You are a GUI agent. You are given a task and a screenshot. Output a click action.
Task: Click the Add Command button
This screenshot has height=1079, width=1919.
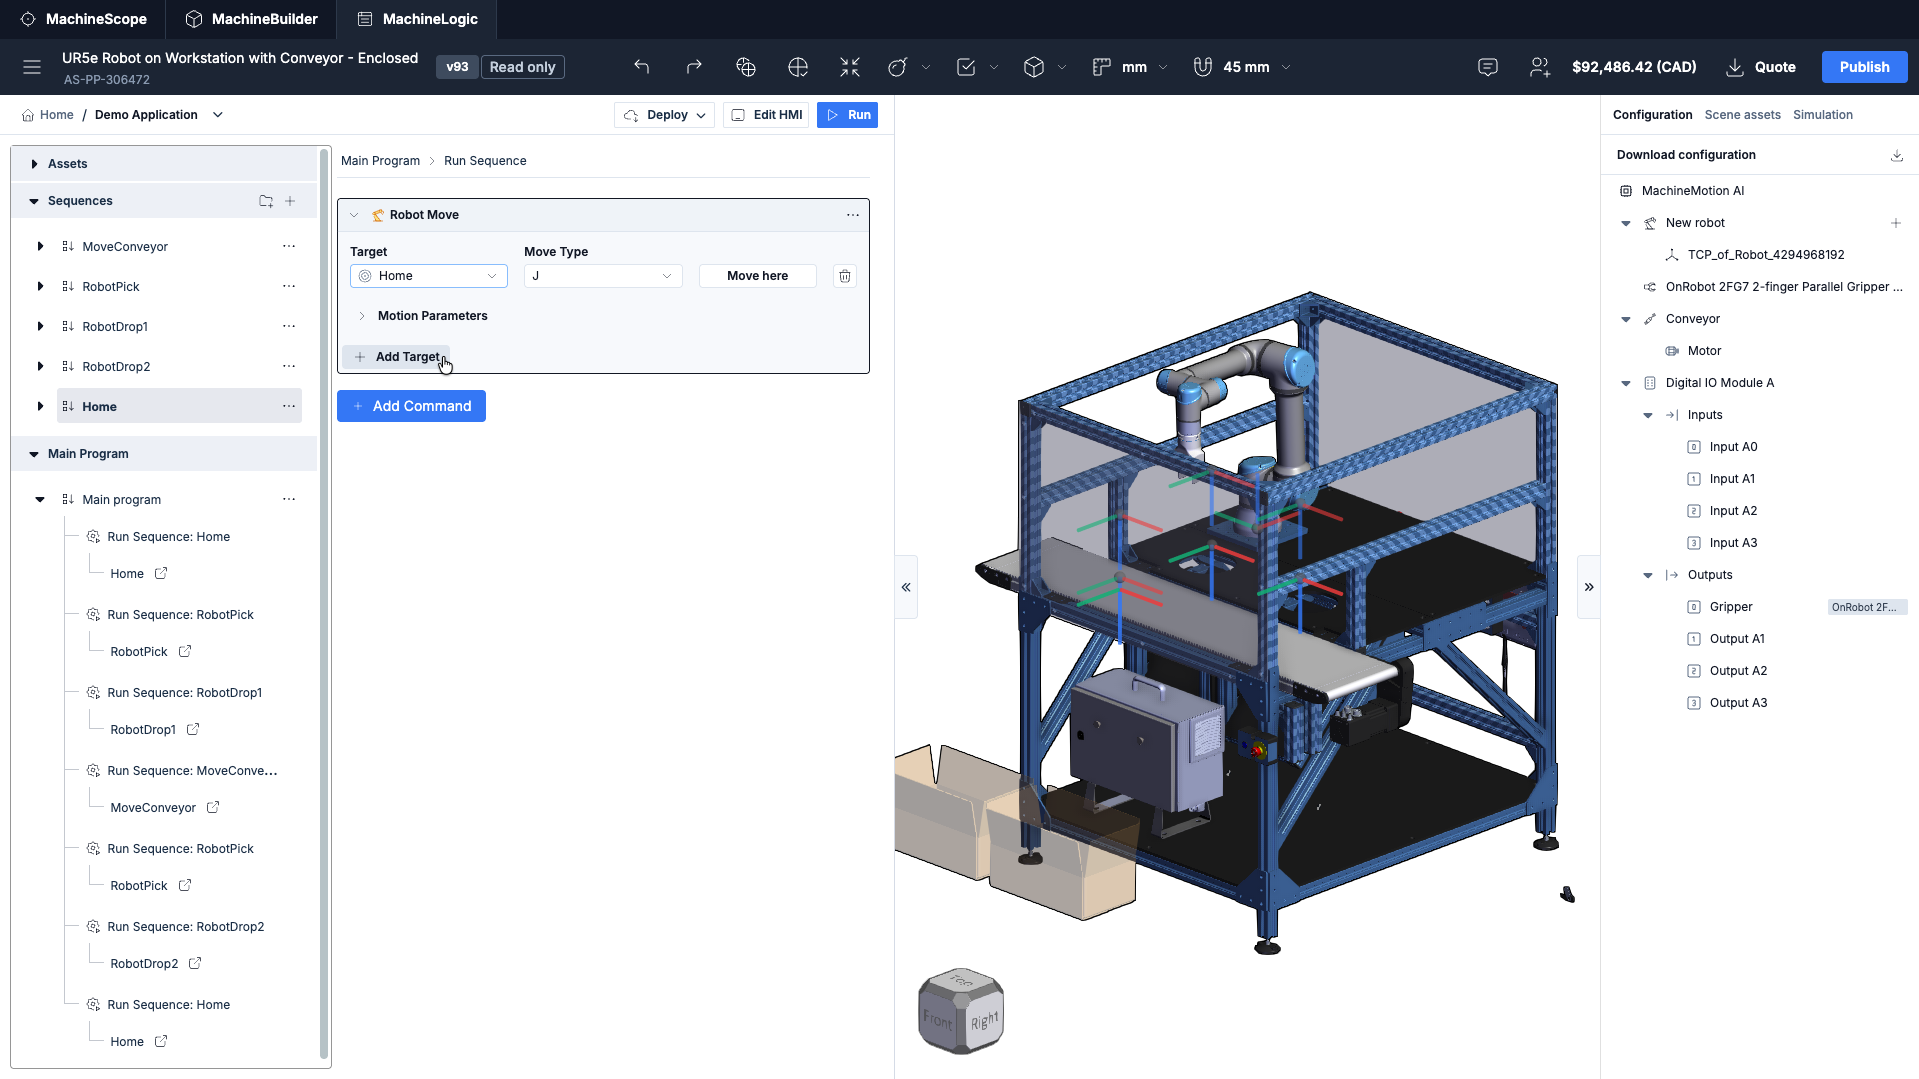[411, 406]
